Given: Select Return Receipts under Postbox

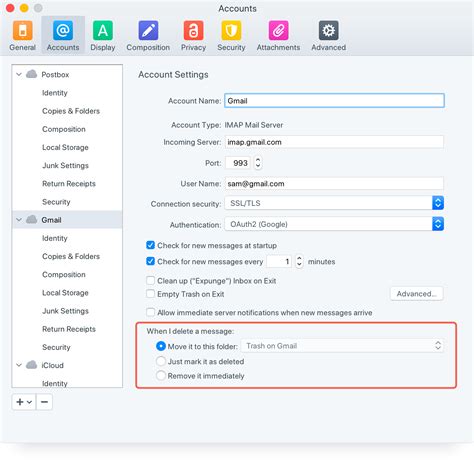Looking at the screenshot, I should pos(69,183).
